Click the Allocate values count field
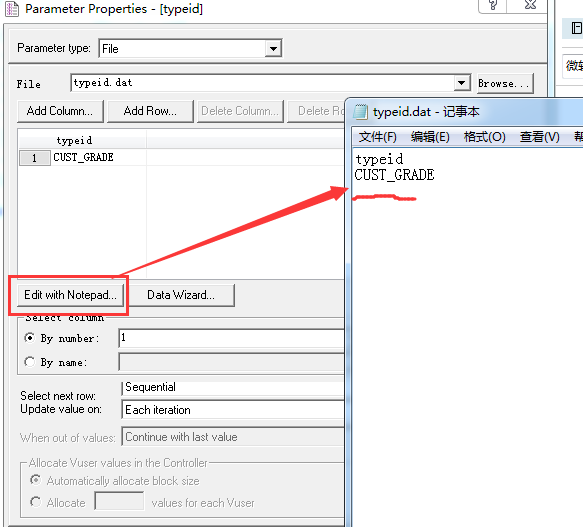583x527 pixels. click(x=119, y=501)
